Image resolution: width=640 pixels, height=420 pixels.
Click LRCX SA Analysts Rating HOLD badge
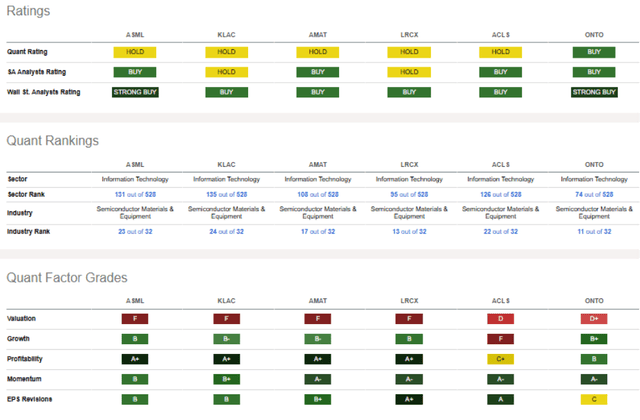[409, 72]
